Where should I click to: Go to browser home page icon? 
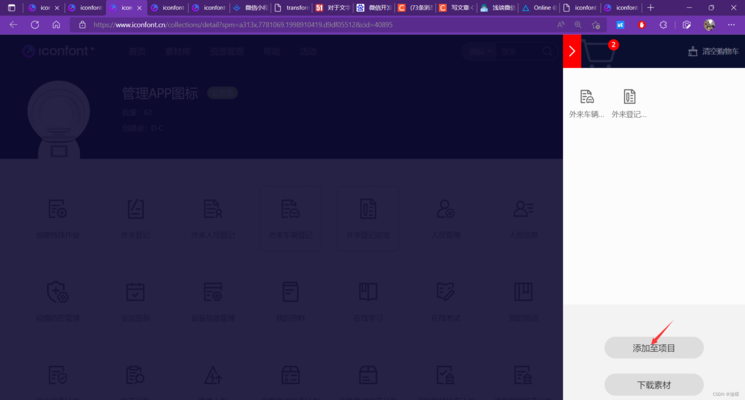(56, 24)
